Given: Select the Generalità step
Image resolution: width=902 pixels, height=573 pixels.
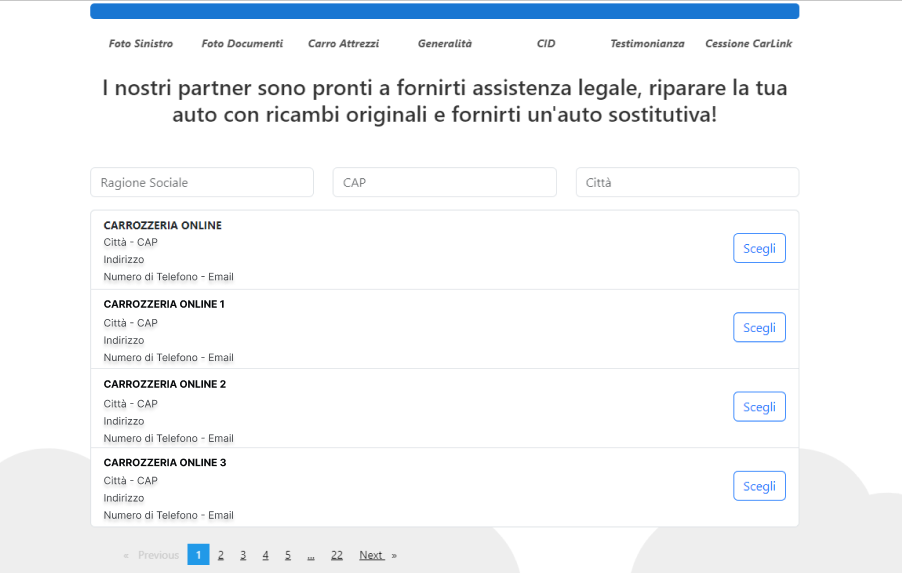Looking at the screenshot, I should [444, 44].
